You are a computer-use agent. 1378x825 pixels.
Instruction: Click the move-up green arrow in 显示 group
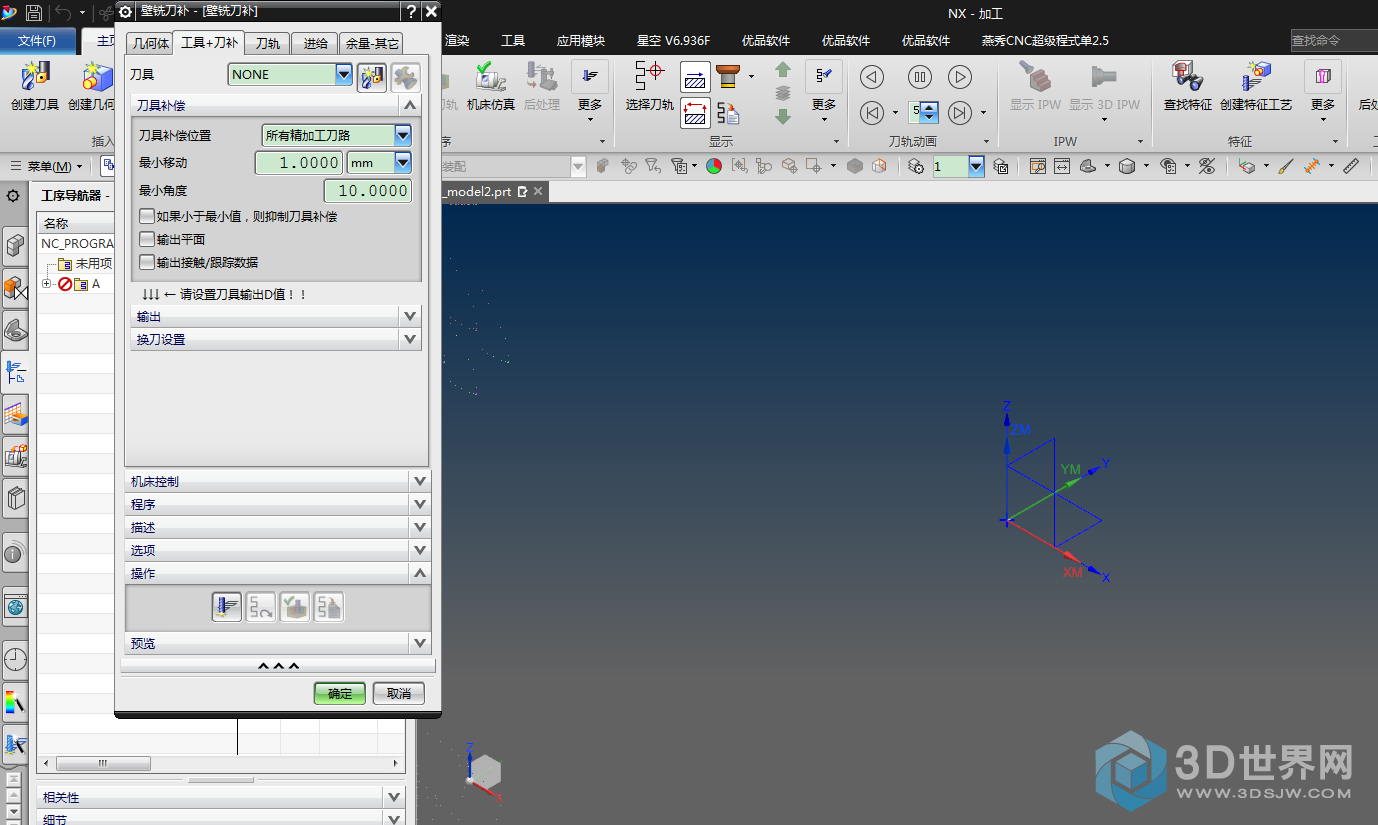tap(783, 70)
